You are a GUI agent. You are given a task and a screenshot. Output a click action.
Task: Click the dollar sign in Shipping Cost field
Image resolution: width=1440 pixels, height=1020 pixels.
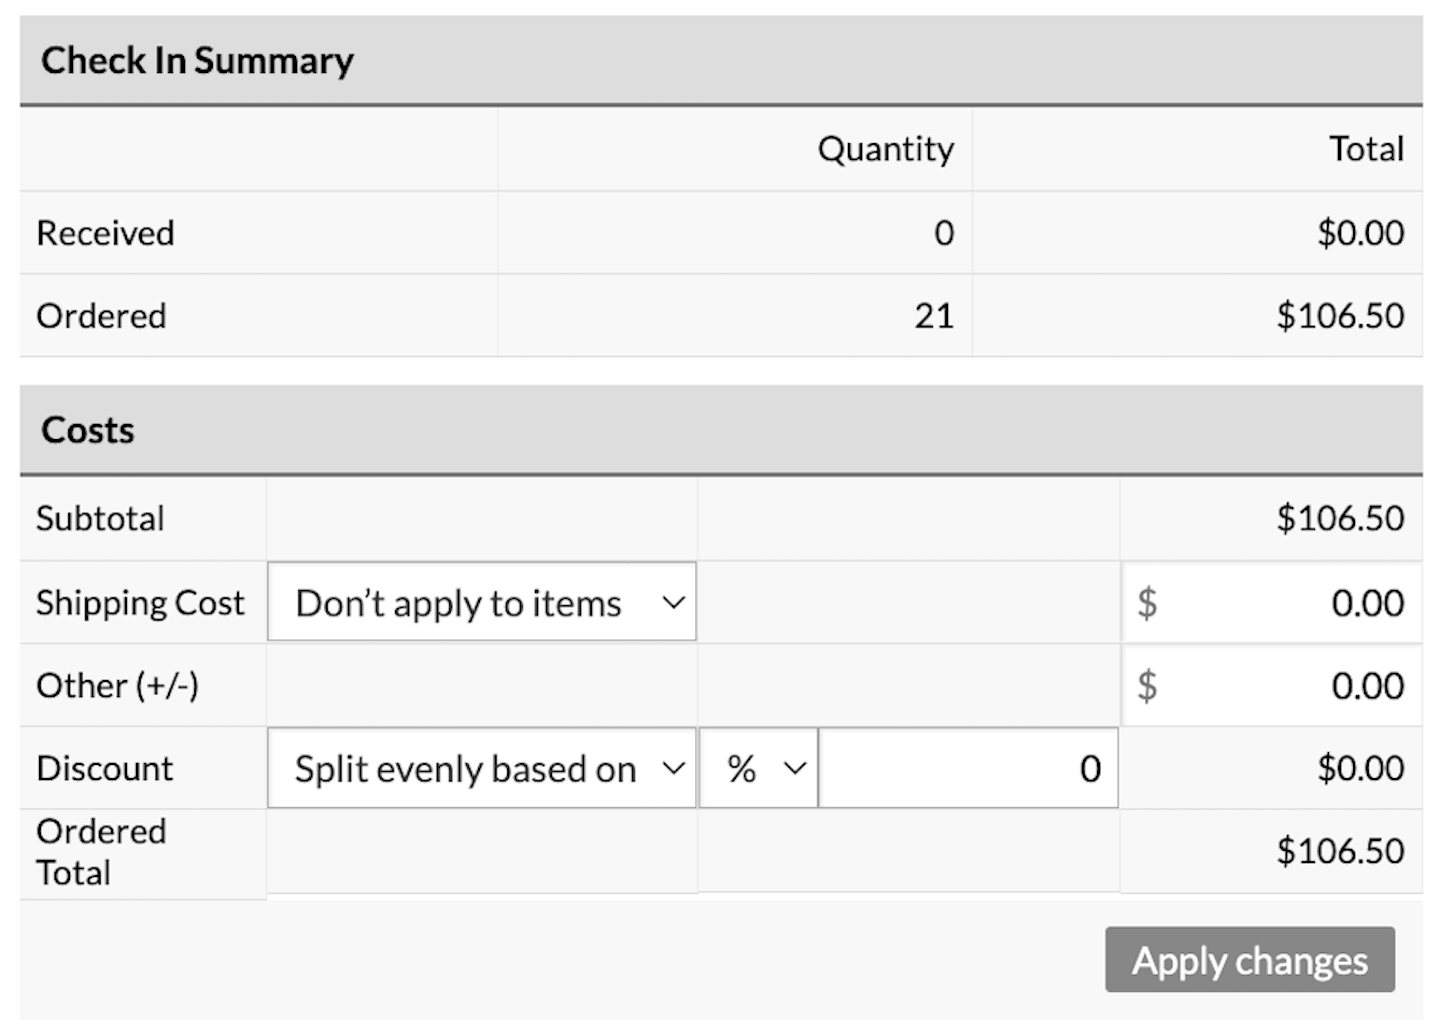[1147, 603]
